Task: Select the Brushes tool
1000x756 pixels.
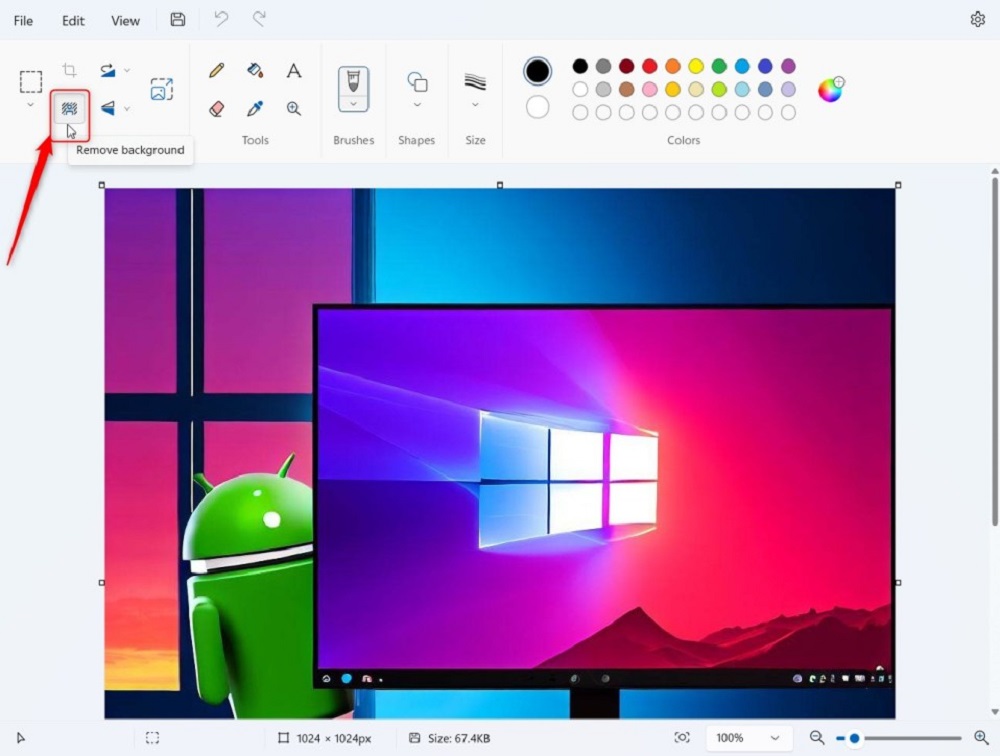Action: pyautogui.click(x=353, y=82)
